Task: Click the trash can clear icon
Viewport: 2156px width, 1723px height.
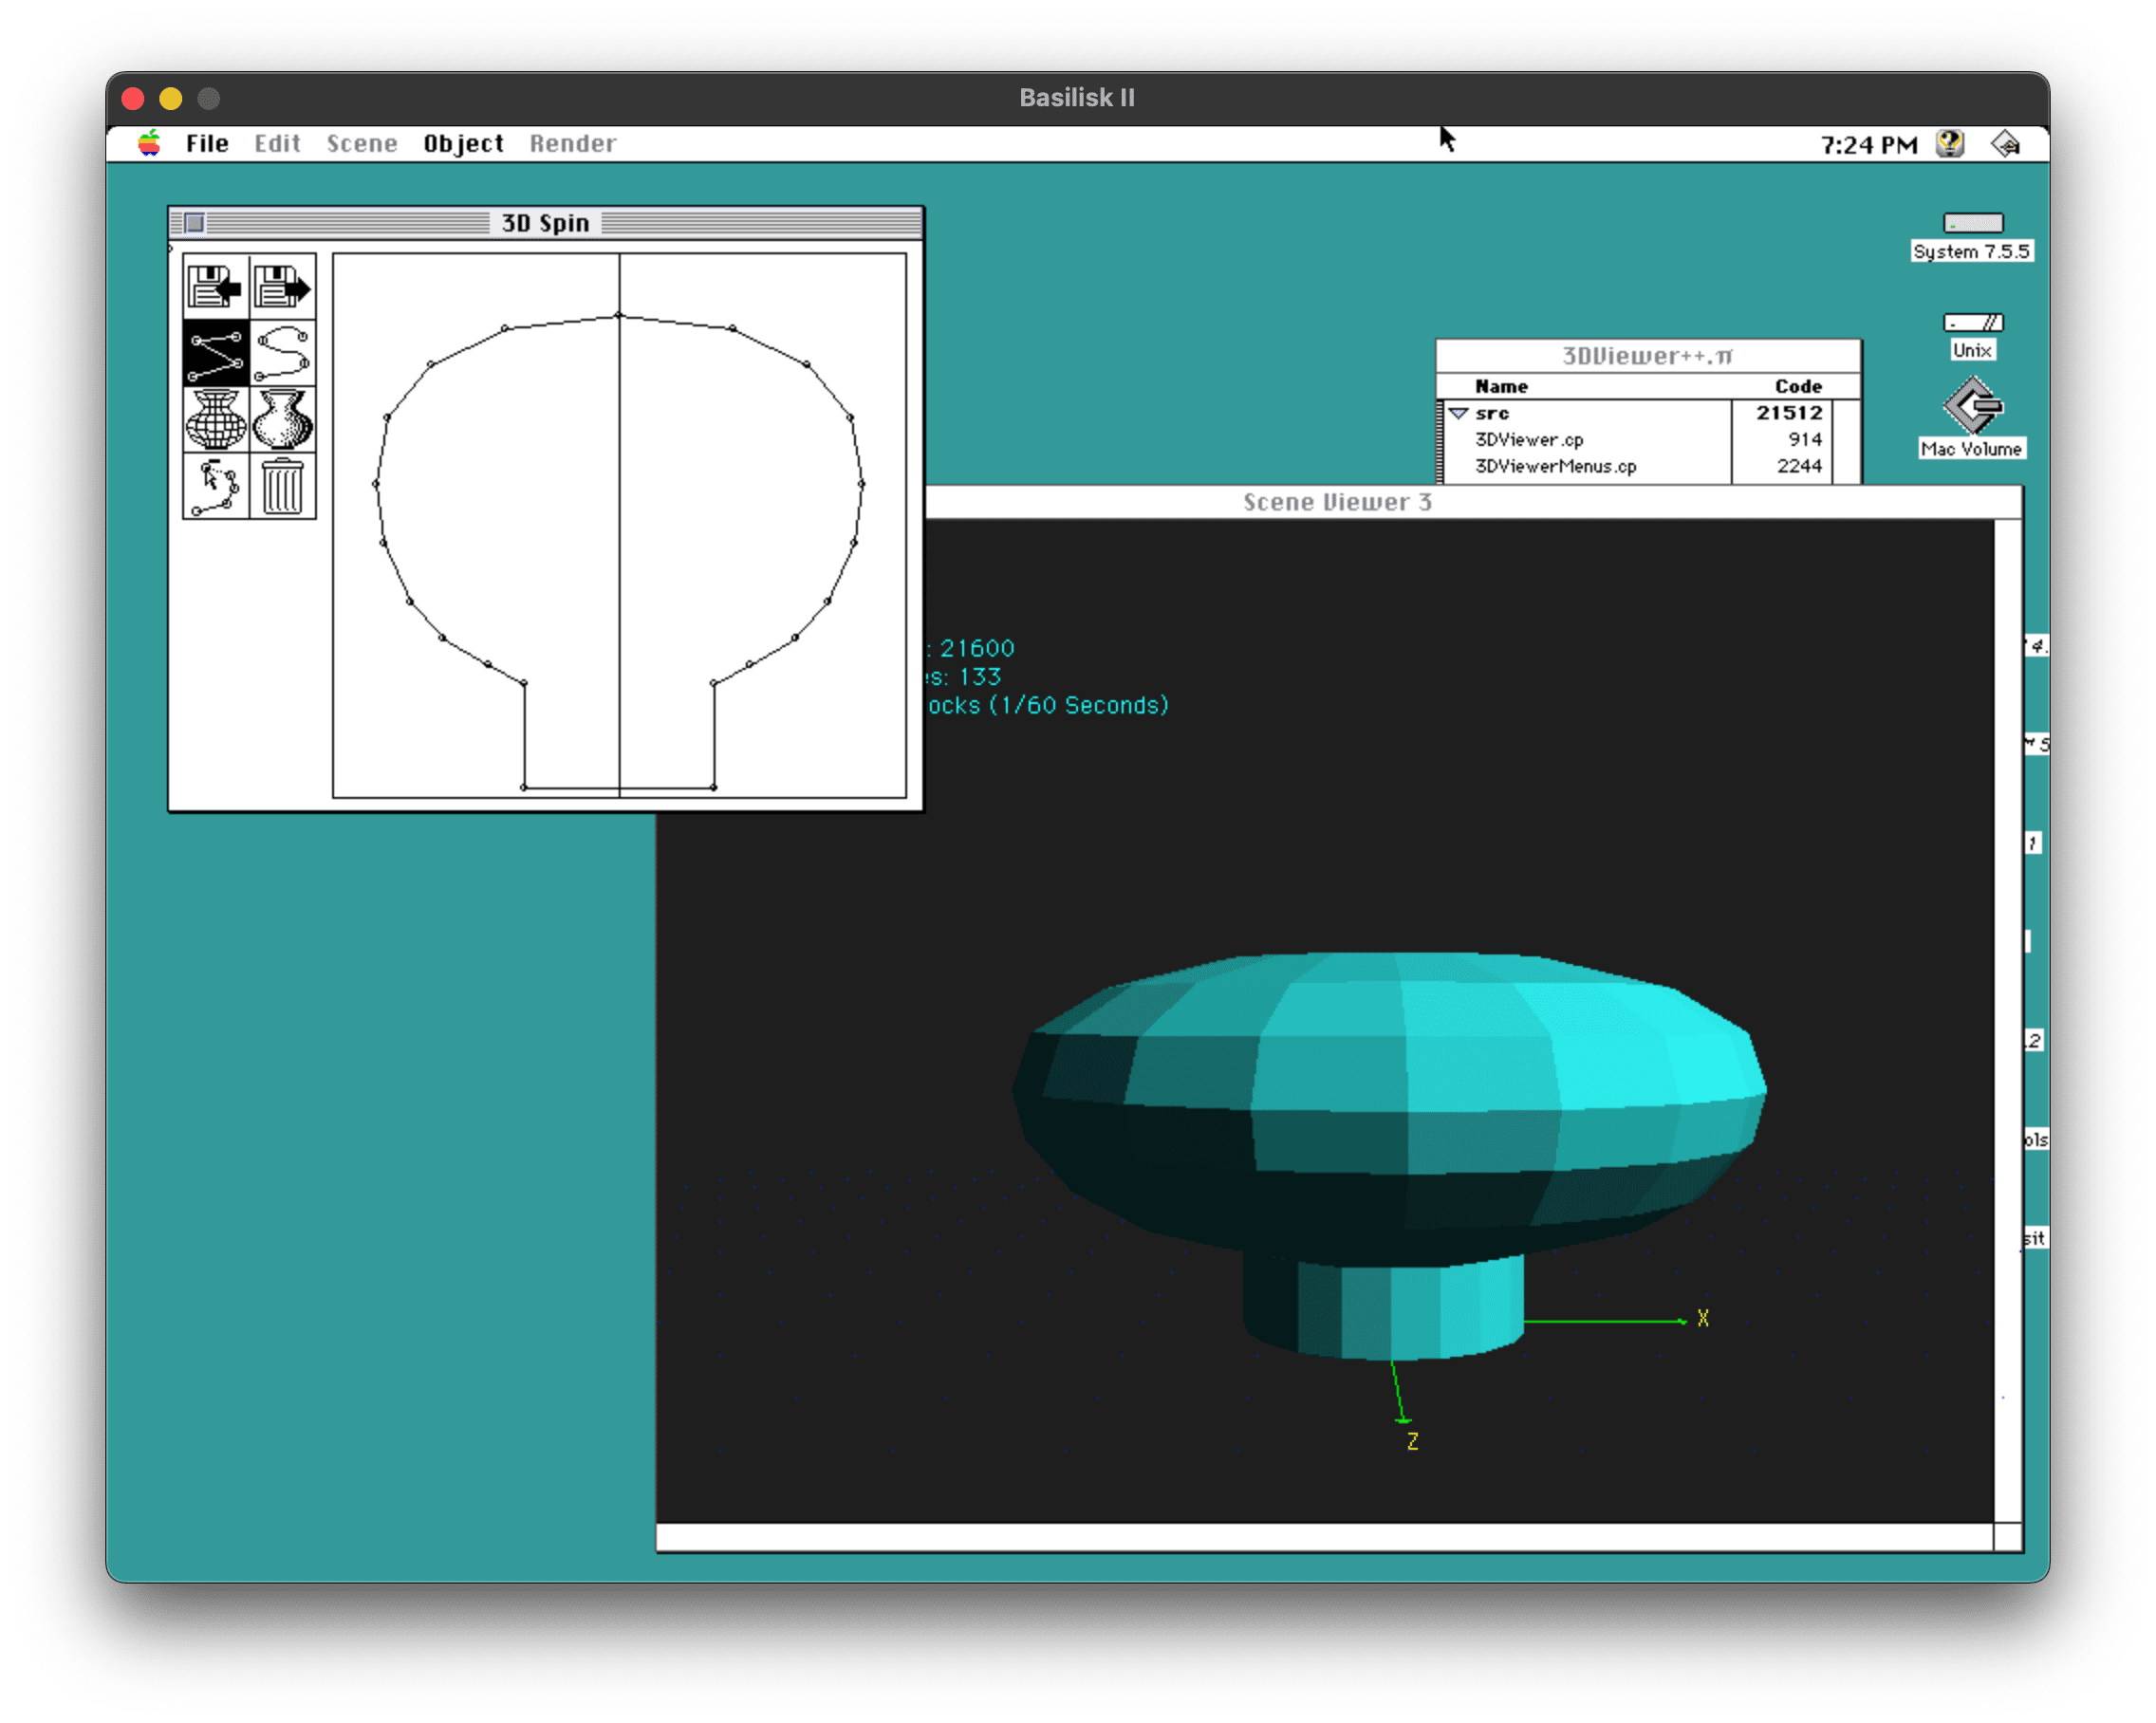Action: (x=283, y=487)
